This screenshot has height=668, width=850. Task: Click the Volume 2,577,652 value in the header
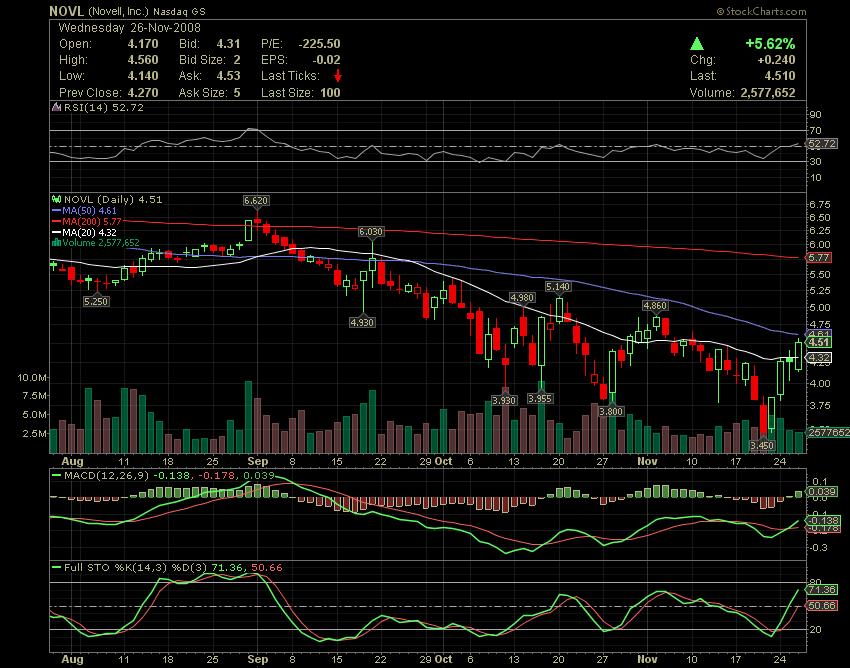pyautogui.click(x=768, y=93)
